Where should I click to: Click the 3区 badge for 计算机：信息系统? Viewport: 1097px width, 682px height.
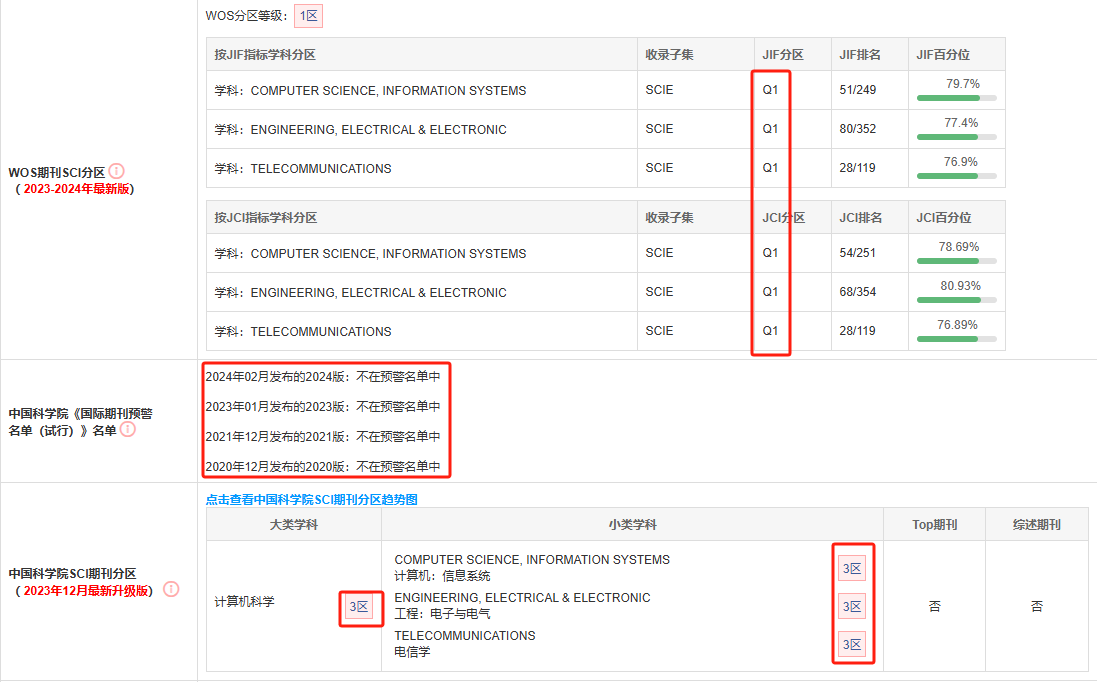pos(852,568)
